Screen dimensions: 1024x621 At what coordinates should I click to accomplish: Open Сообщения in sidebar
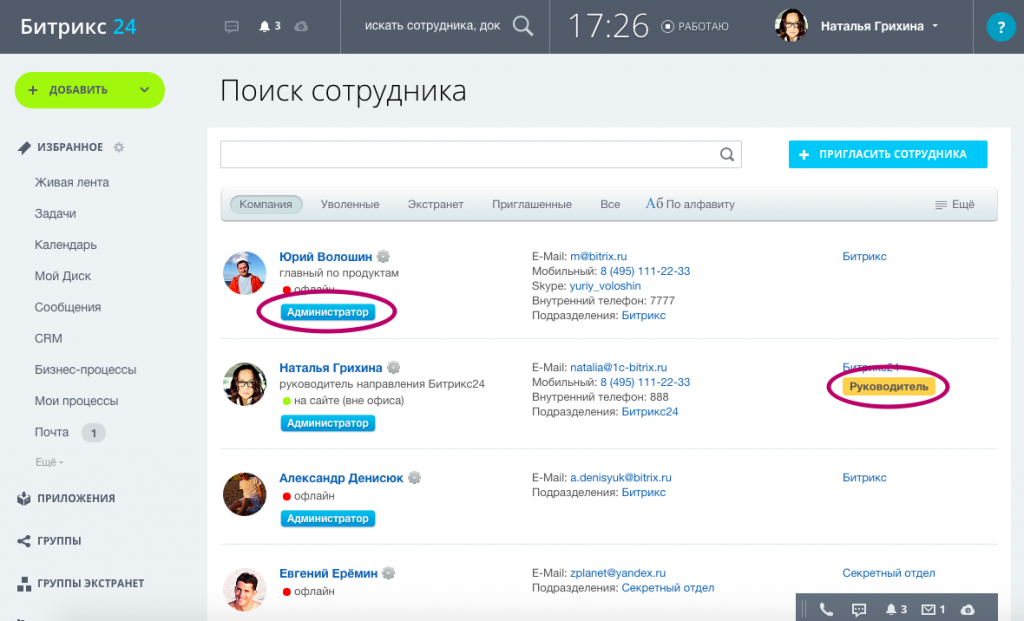(x=68, y=308)
